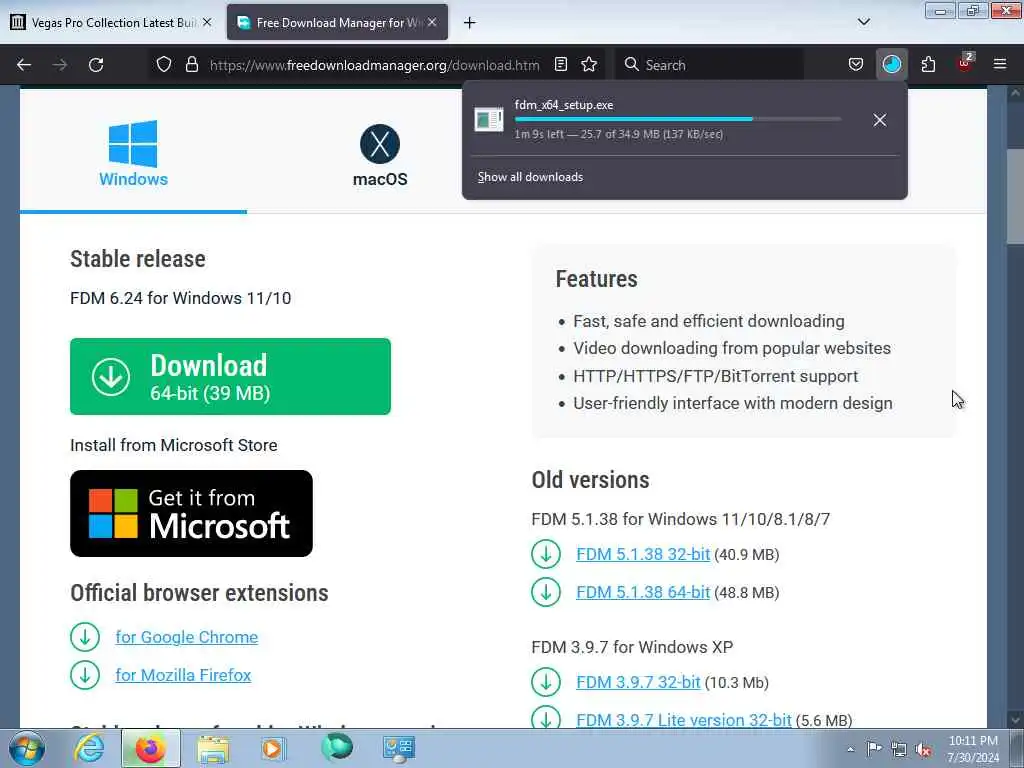Click Get it from Microsoft badge
The image size is (1024, 768).
click(191, 513)
